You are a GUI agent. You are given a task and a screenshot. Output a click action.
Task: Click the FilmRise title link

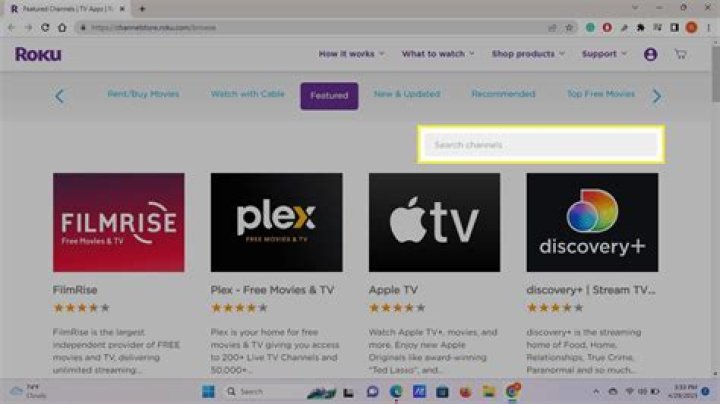tap(75, 290)
